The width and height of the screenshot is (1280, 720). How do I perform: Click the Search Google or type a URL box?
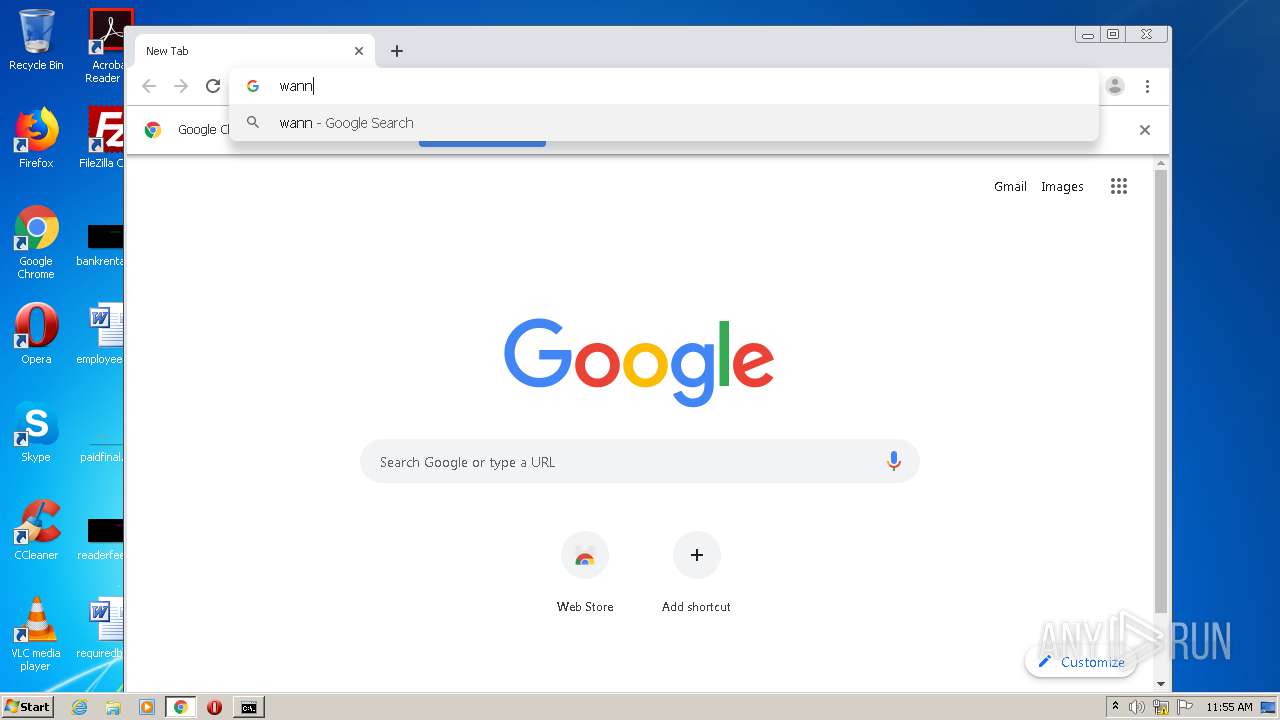640,461
